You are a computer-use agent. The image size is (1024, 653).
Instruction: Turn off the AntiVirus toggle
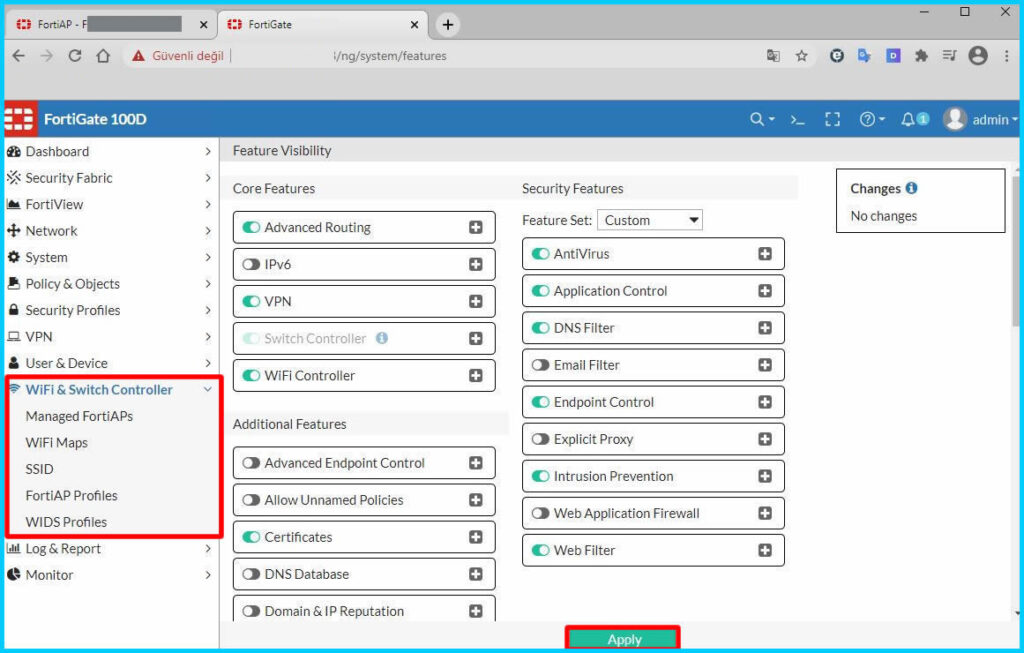[541, 254]
